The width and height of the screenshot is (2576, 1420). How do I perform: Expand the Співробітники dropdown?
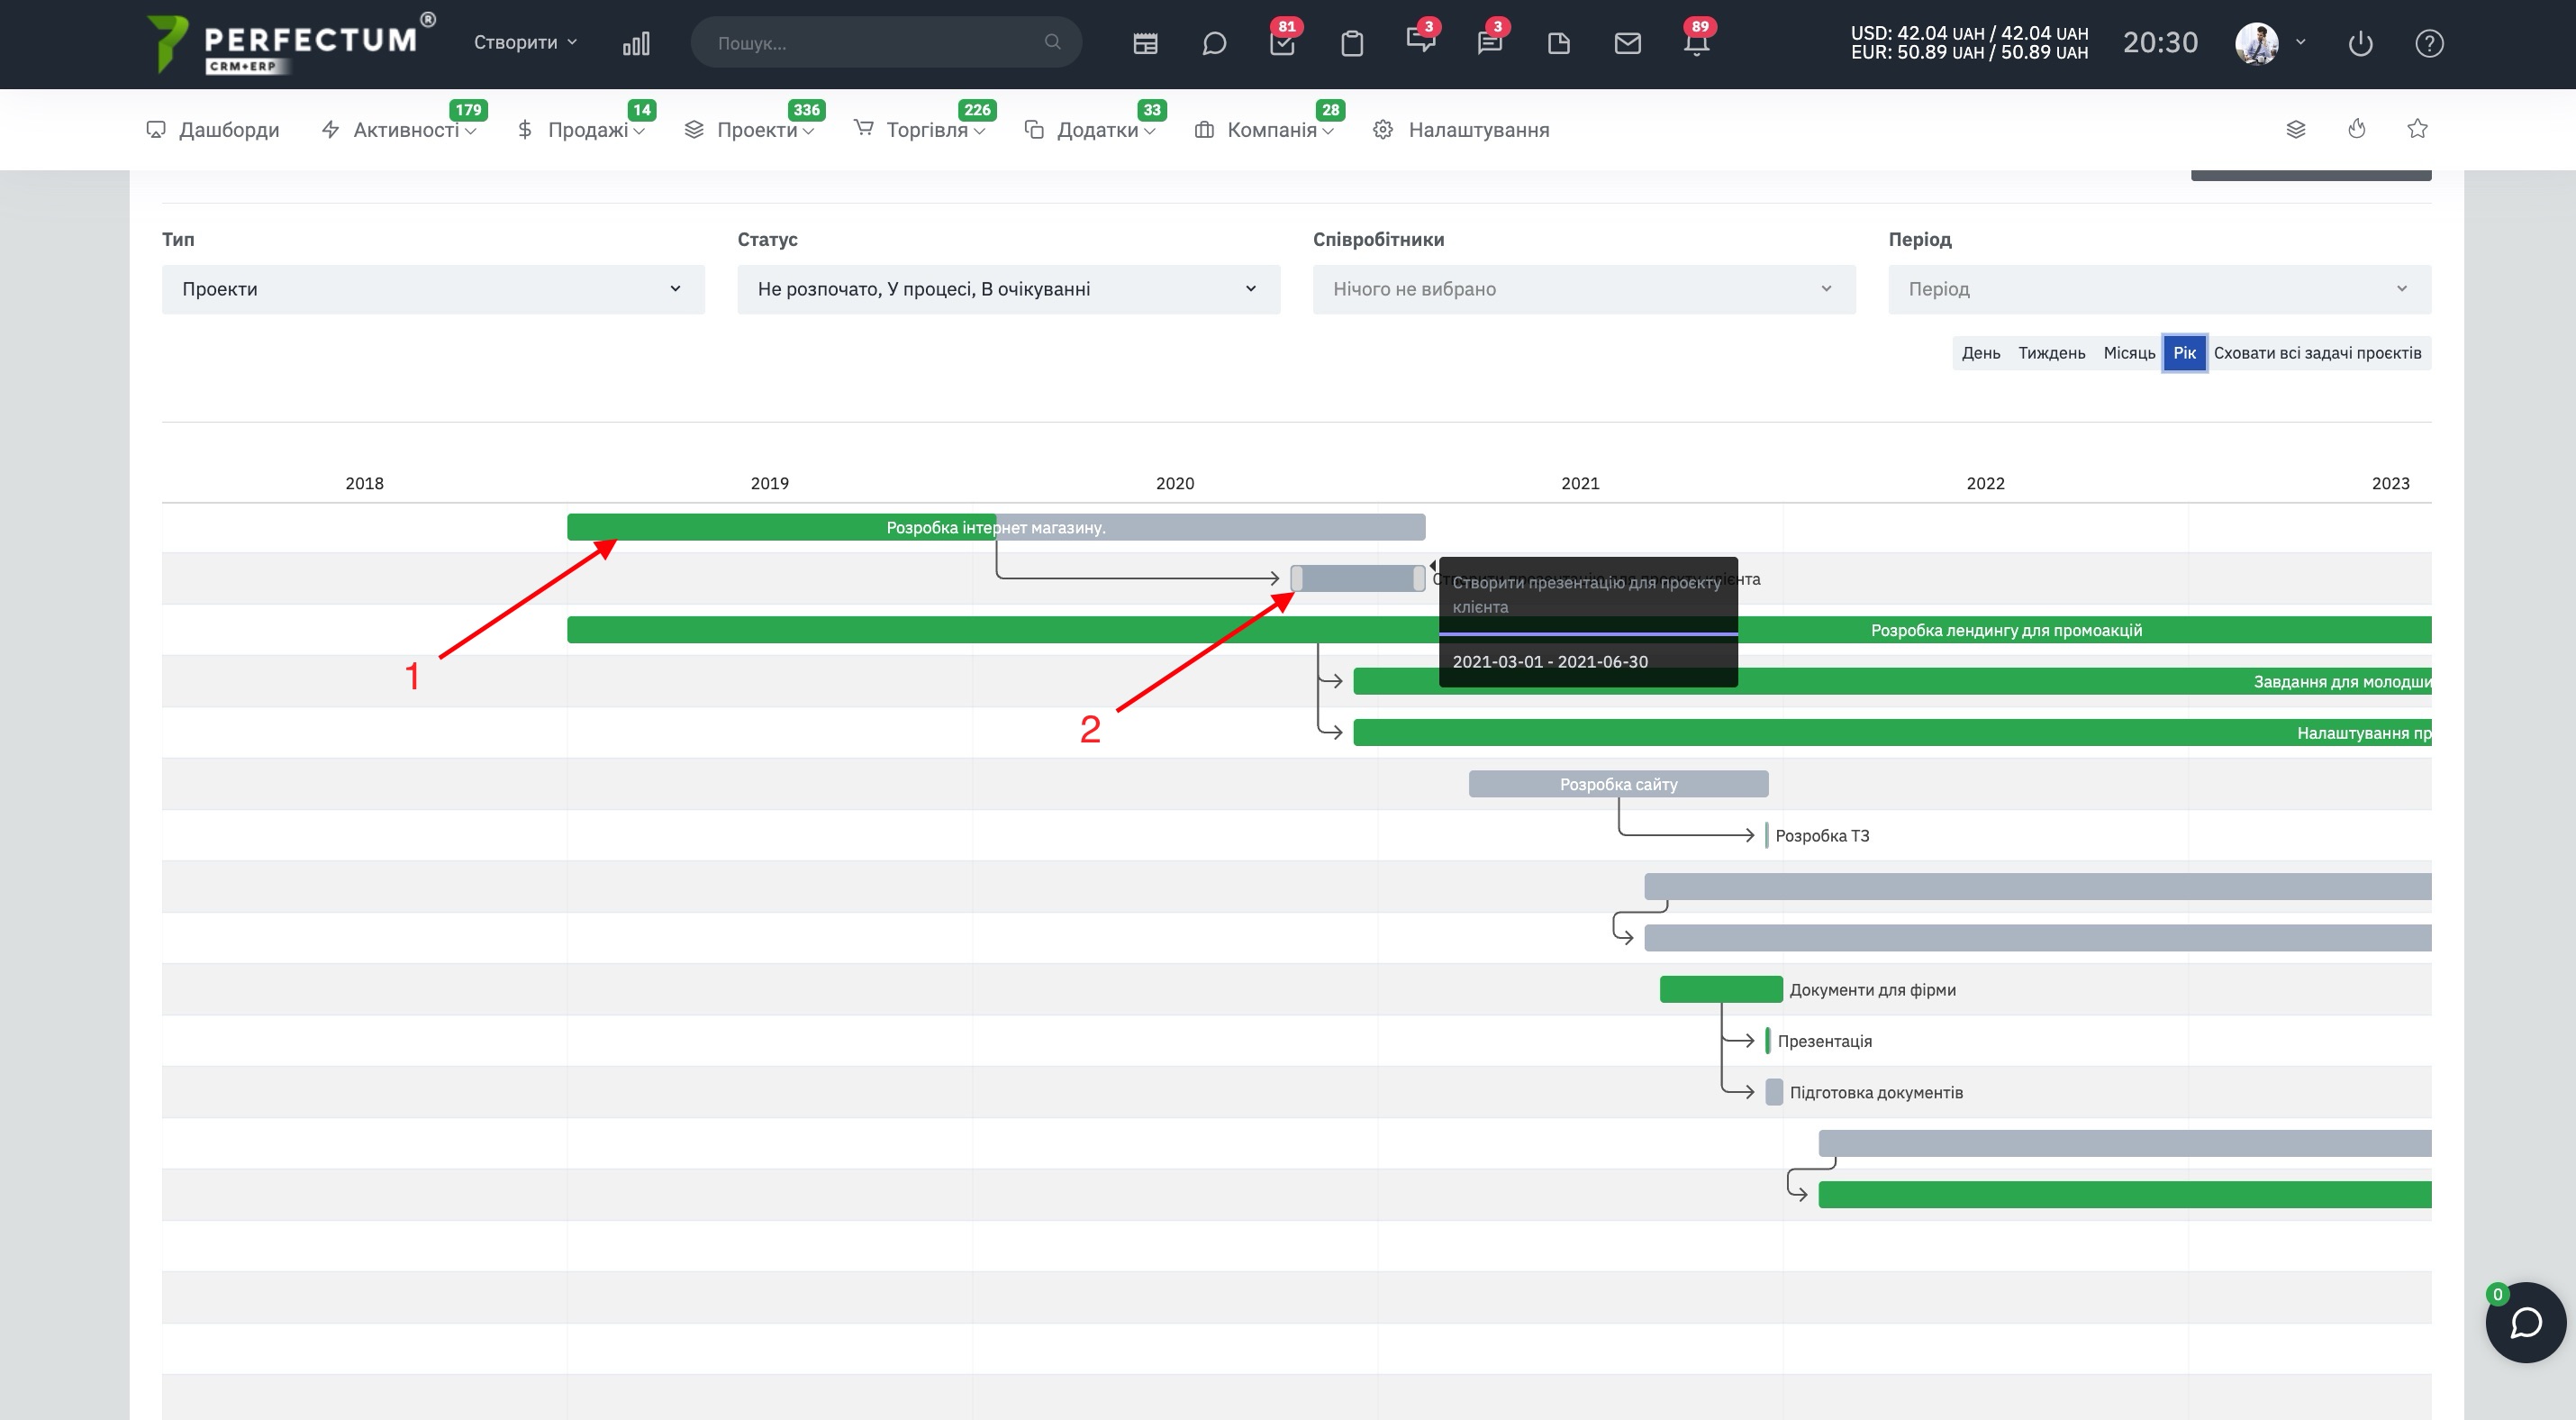[x=1583, y=289]
